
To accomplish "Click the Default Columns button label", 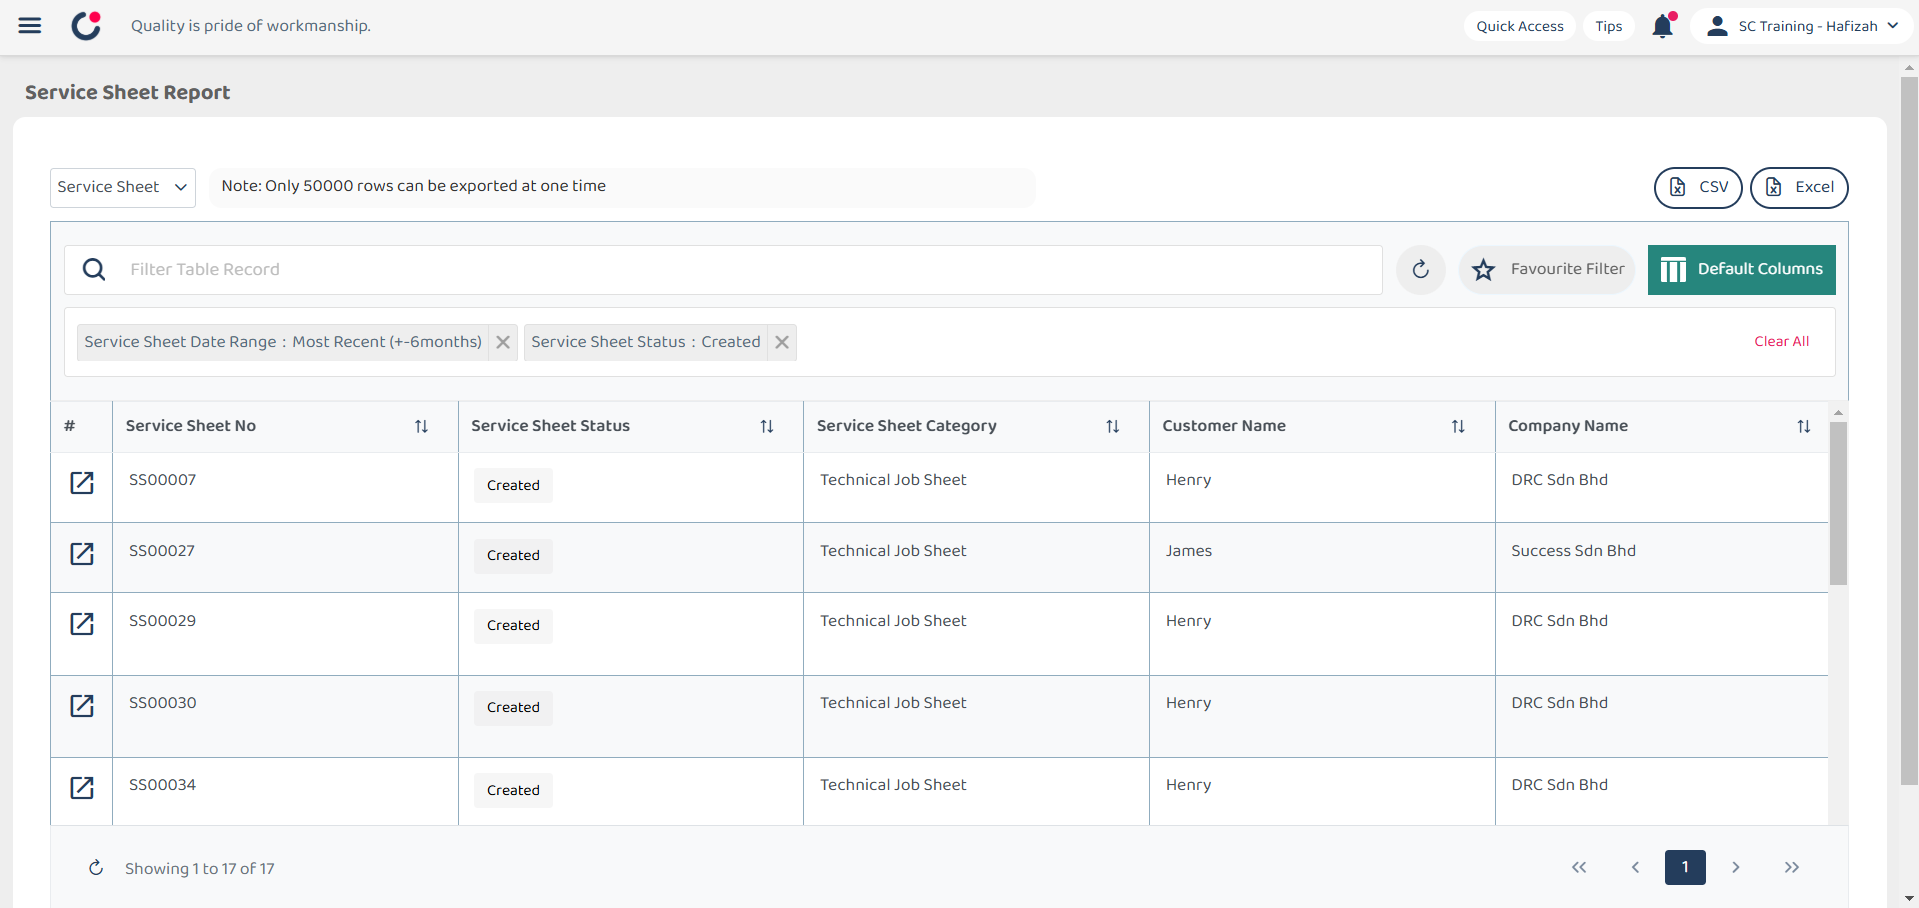I will tap(1760, 269).
